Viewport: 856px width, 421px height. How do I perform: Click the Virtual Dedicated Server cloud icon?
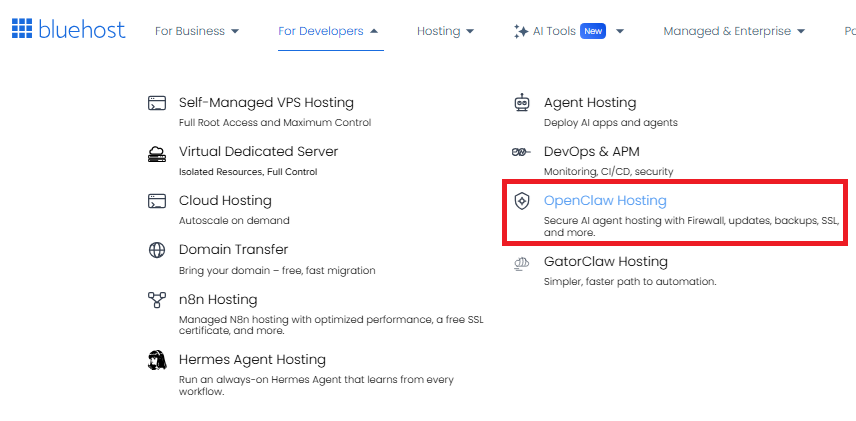(x=157, y=153)
